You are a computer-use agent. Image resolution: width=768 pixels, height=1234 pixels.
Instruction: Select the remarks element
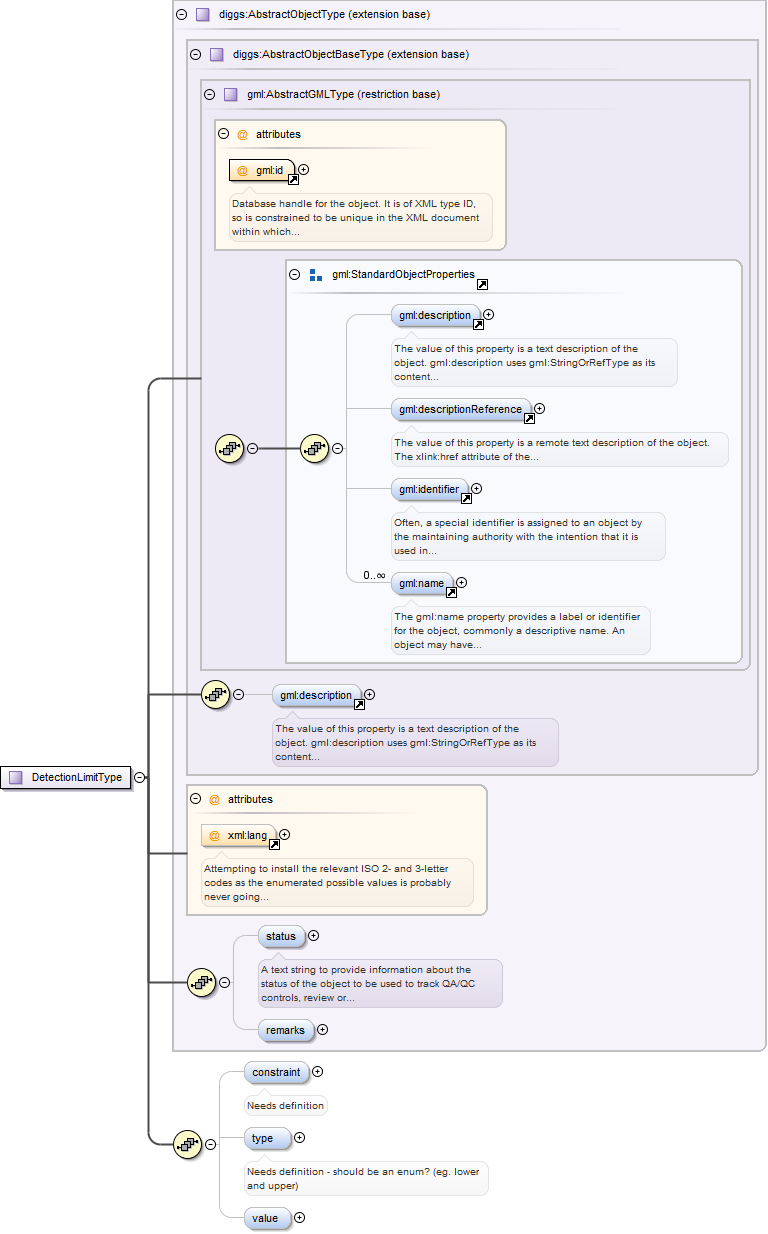285,1029
